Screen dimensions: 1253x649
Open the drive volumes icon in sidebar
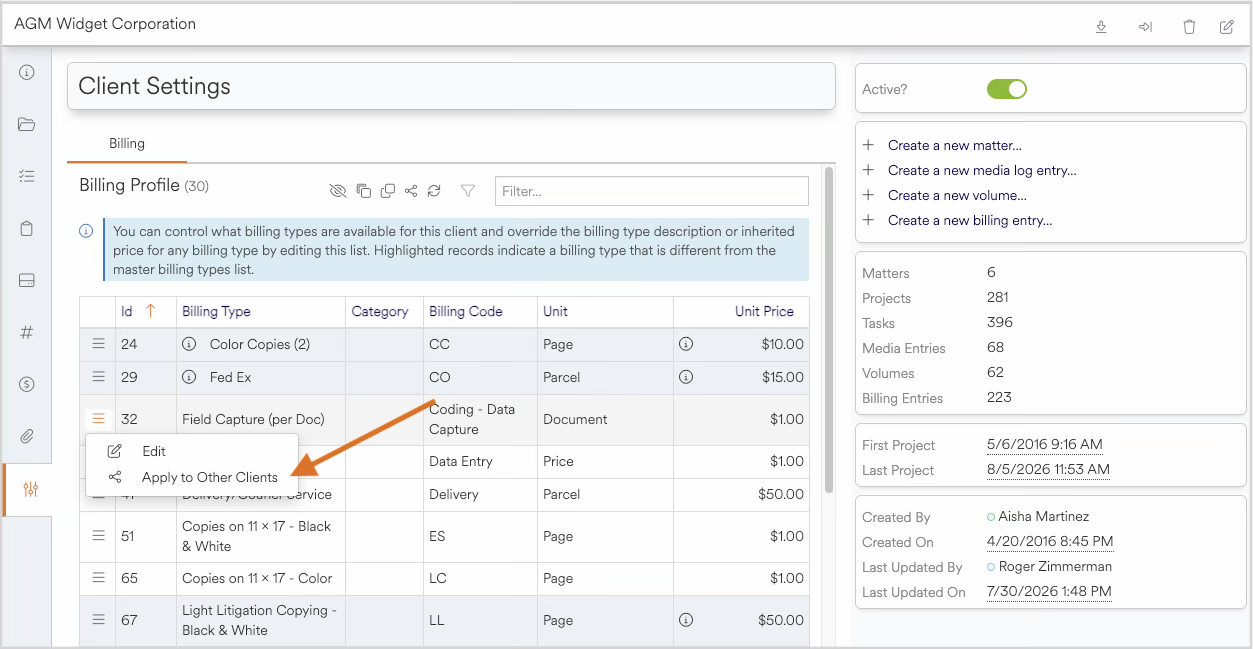click(x=27, y=280)
